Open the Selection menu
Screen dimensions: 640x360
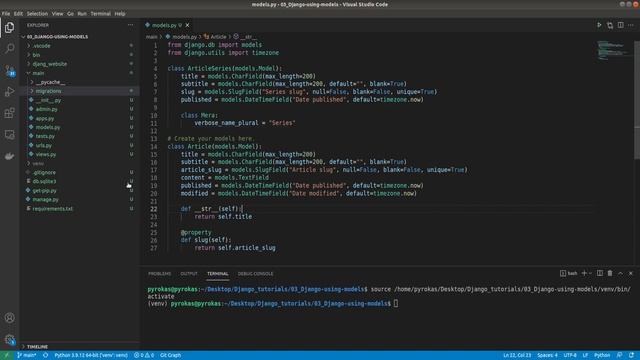(x=37, y=13)
